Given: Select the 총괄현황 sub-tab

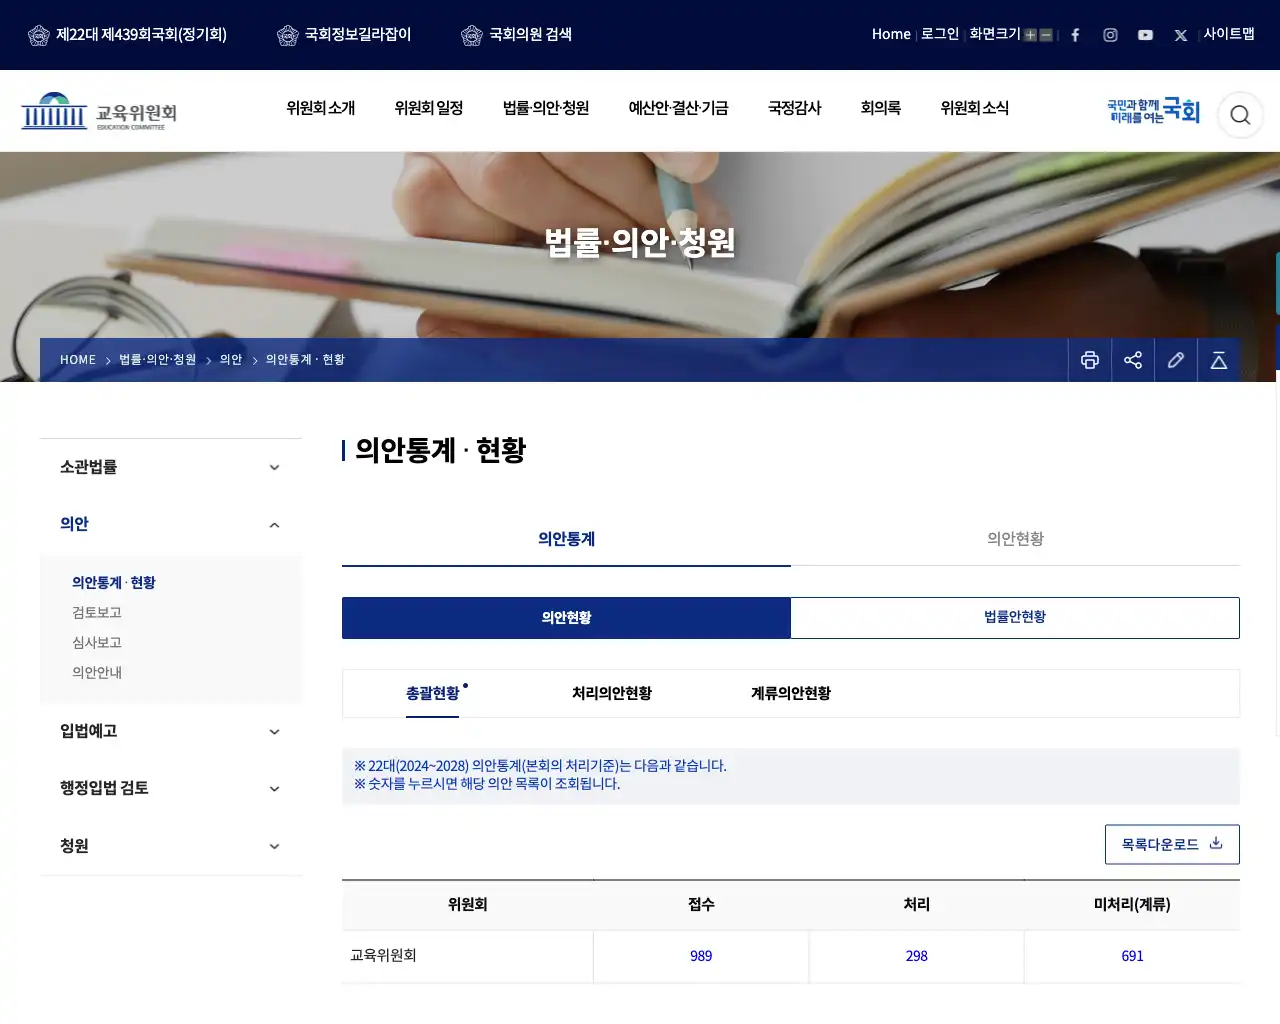Looking at the screenshot, I should (433, 693).
